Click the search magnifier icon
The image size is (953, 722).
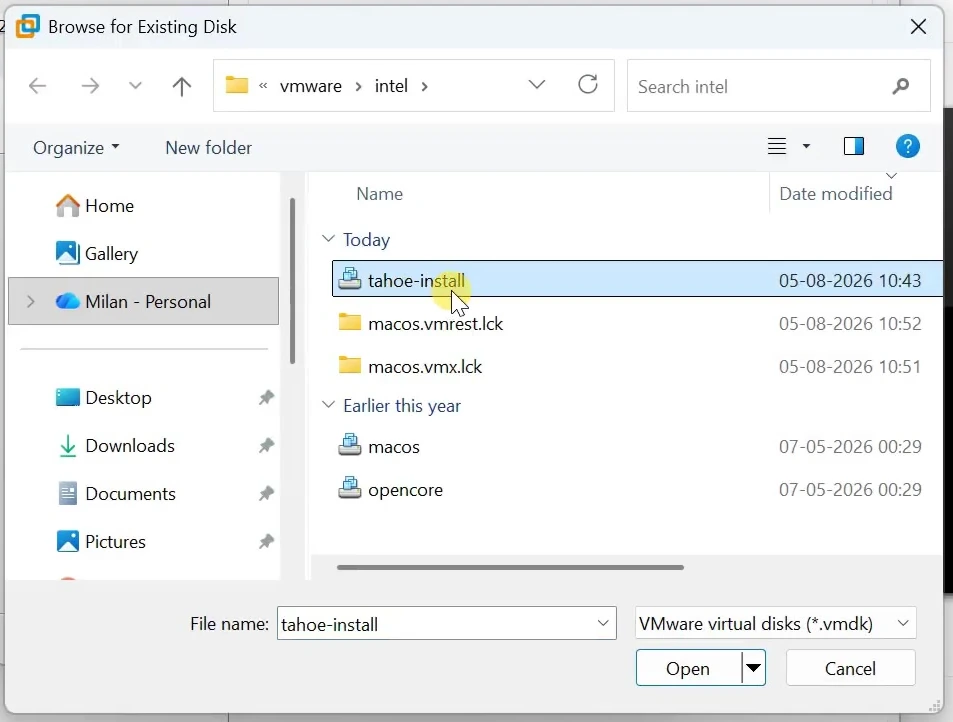pos(901,86)
